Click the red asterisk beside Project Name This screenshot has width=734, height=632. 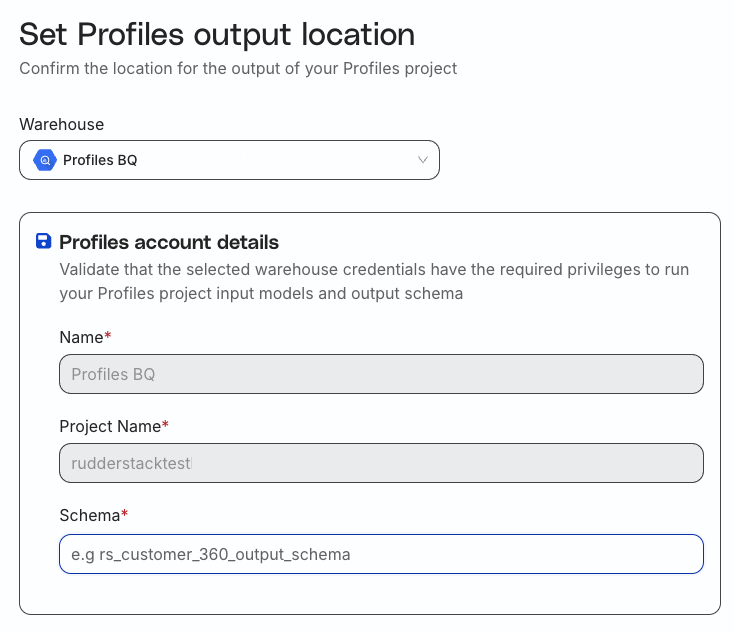[x=166, y=426]
